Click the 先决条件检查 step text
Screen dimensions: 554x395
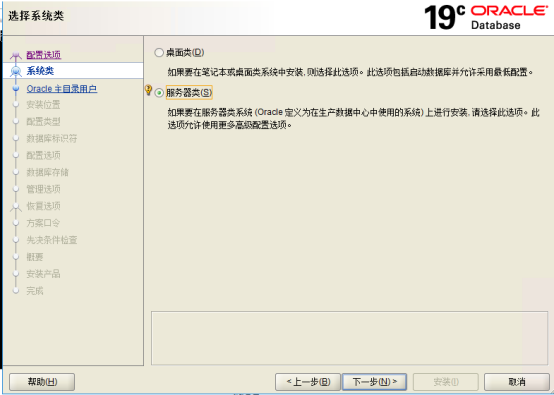point(52,240)
